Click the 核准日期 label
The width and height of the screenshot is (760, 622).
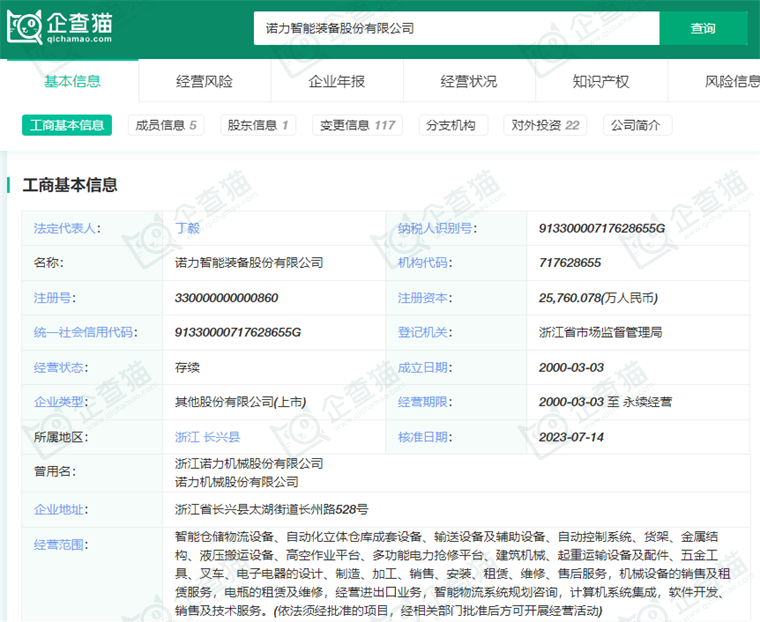pos(425,437)
